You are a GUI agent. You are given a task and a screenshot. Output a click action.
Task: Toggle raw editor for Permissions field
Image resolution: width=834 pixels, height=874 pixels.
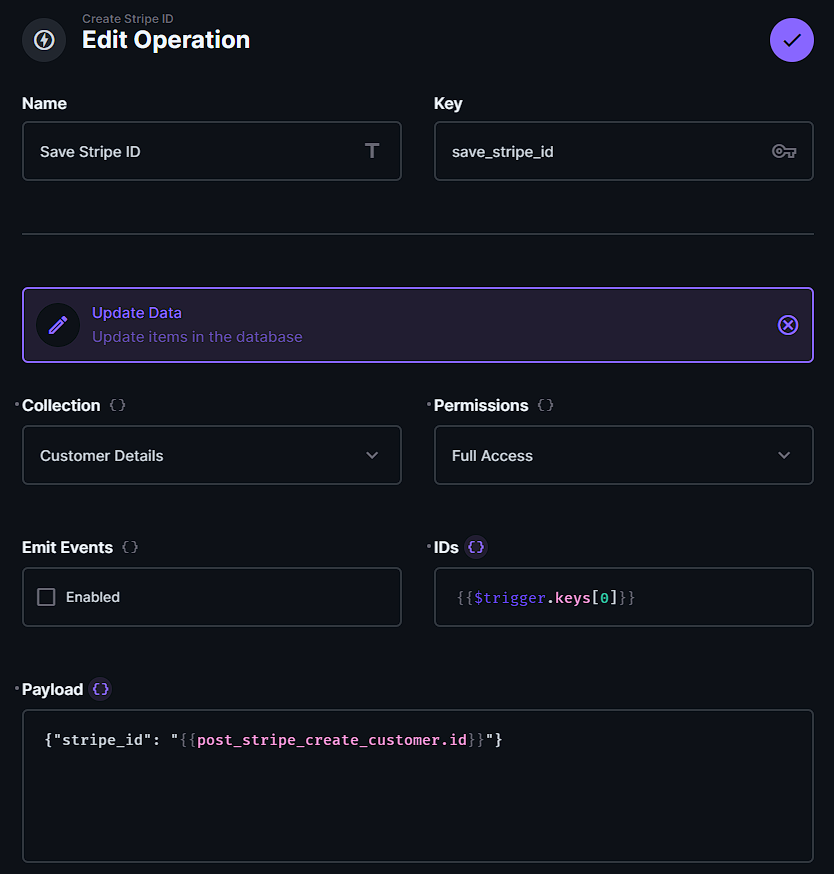tap(545, 405)
